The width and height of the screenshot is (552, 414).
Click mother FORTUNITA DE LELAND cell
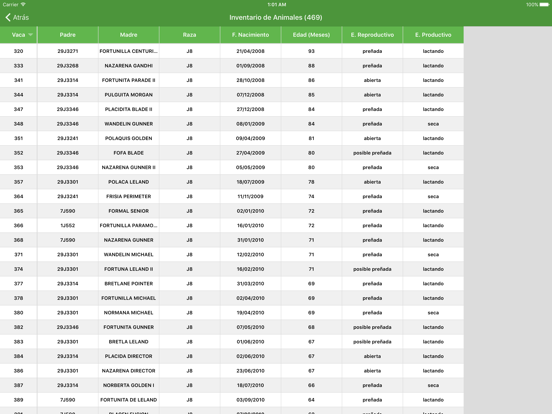[x=128, y=400]
